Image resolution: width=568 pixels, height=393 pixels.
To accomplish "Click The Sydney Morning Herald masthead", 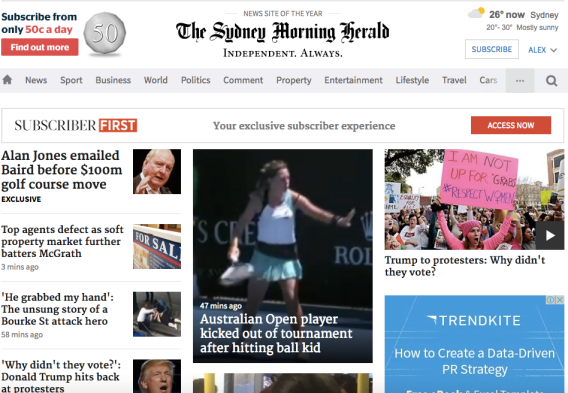I will pyautogui.click(x=283, y=32).
